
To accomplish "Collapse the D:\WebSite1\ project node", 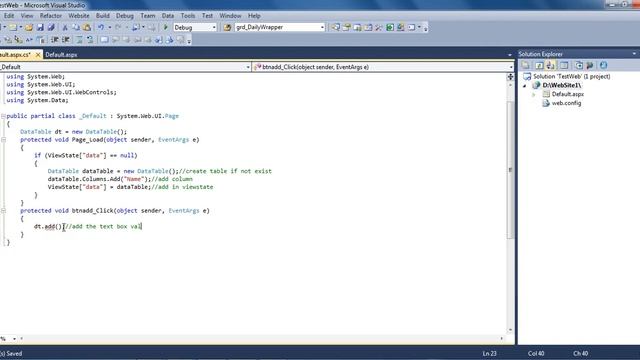I will (x=525, y=86).
